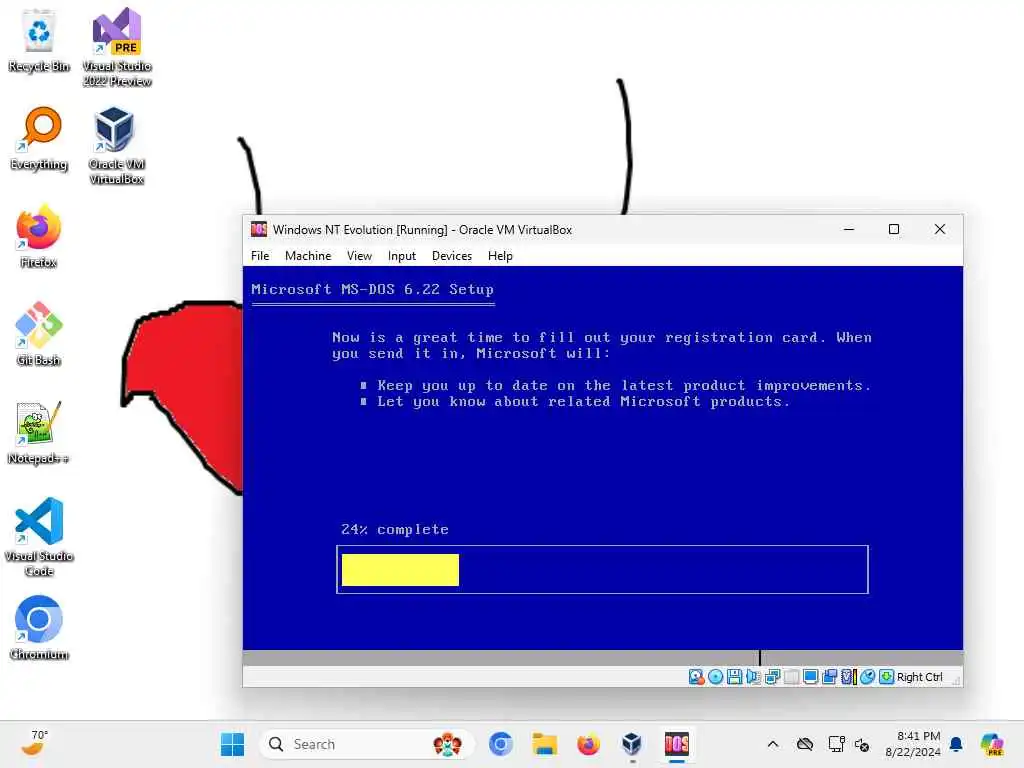Select the Notepad++ desktop shortcut
The image size is (1024, 768).
[x=39, y=432]
